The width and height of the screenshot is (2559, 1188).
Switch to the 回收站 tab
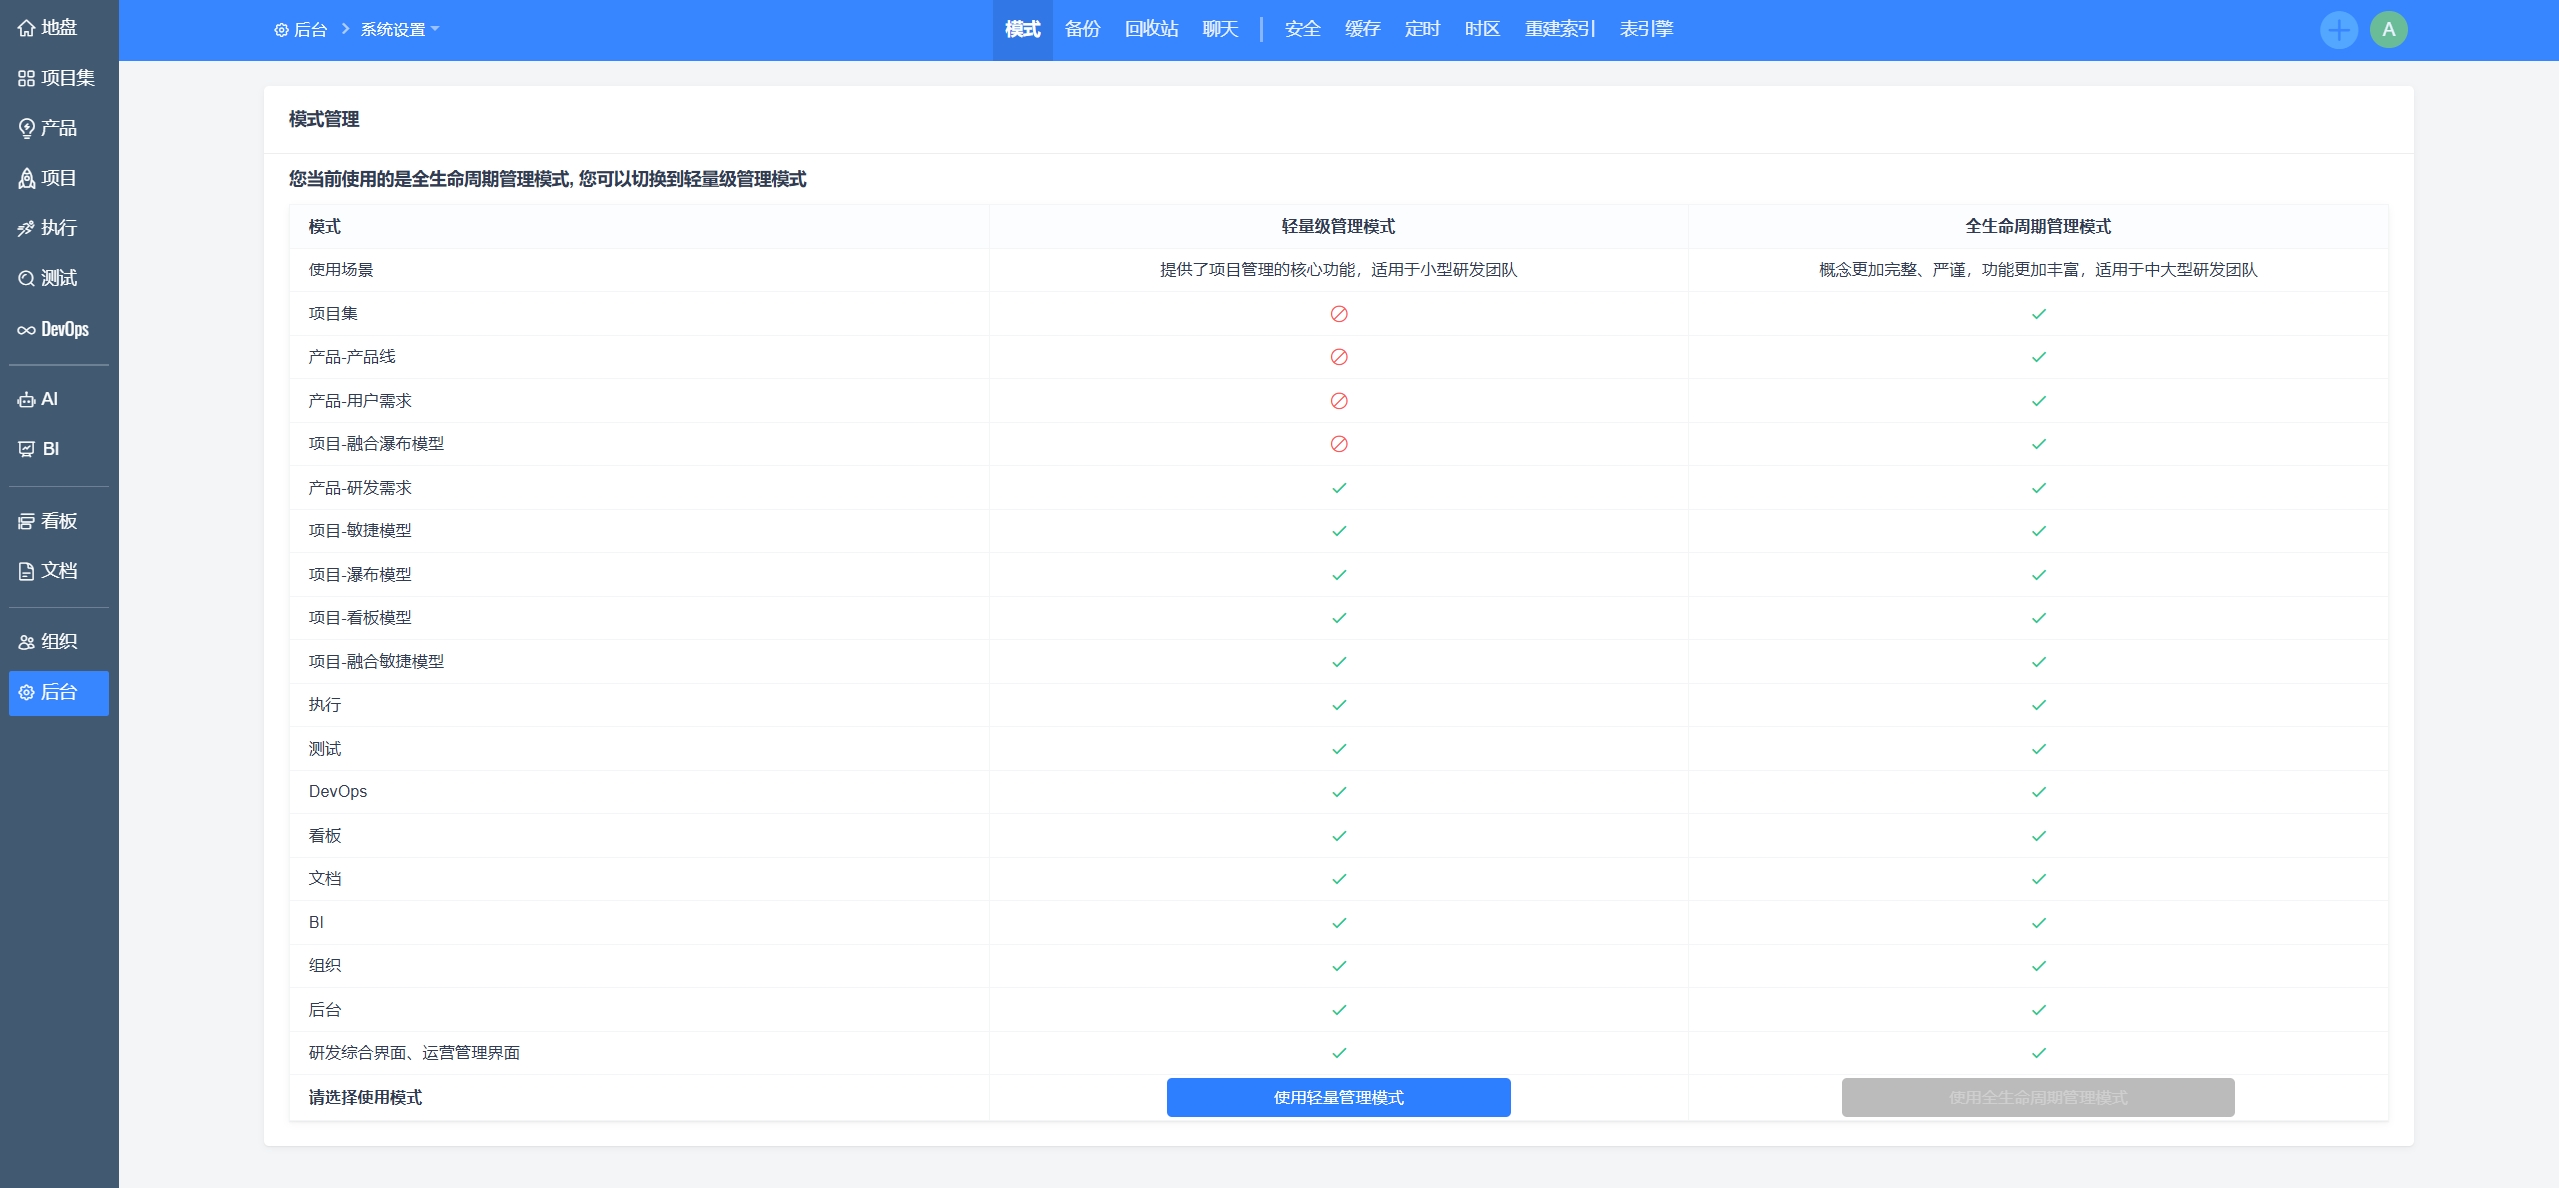[x=1151, y=29]
